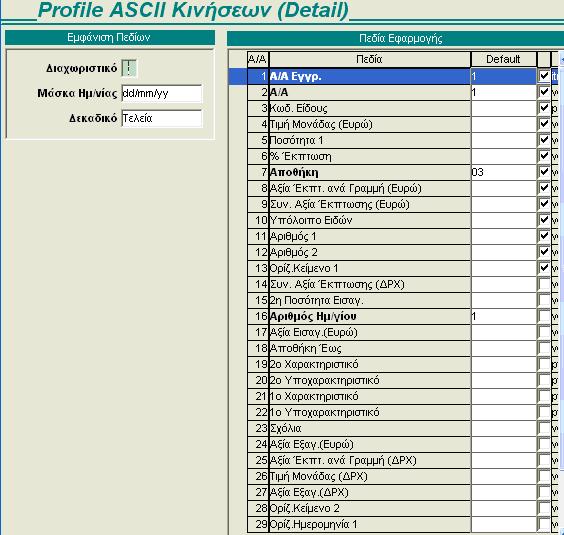Select the 1ο Χαρακτηριστικό row

[370, 396]
